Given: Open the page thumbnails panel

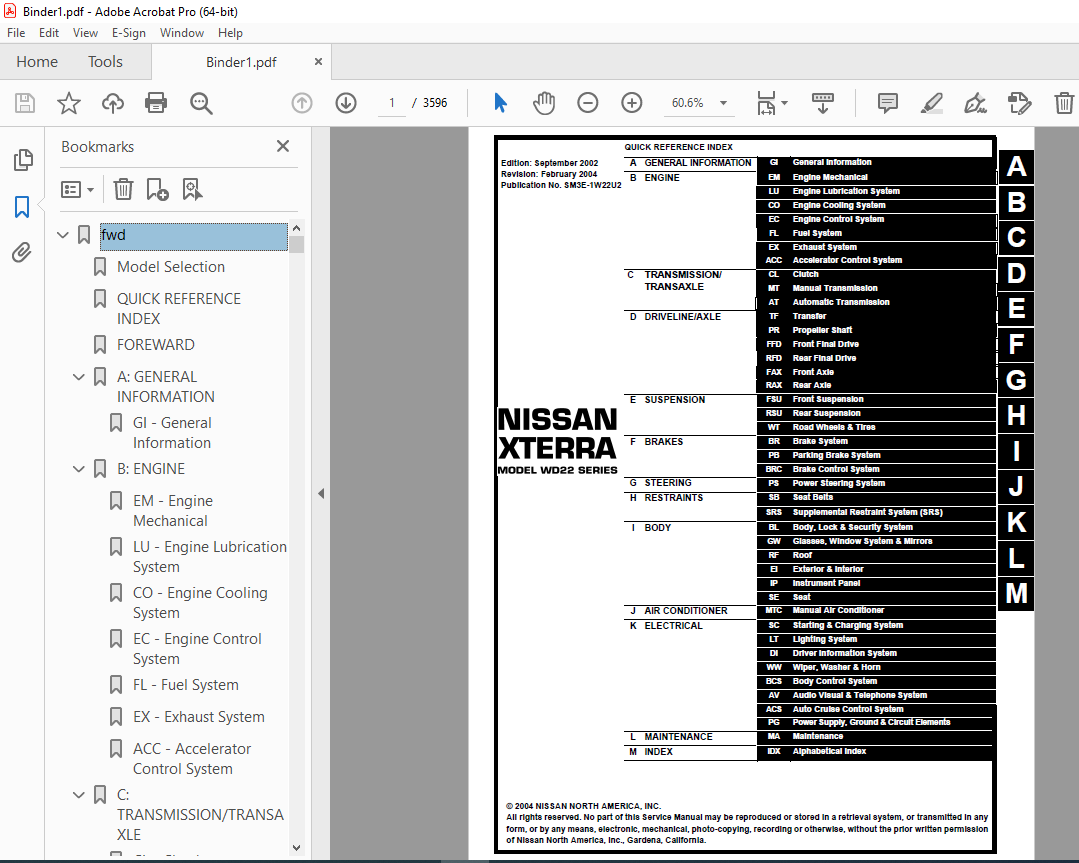Looking at the screenshot, I should pyautogui.click(x=23, y=160).
